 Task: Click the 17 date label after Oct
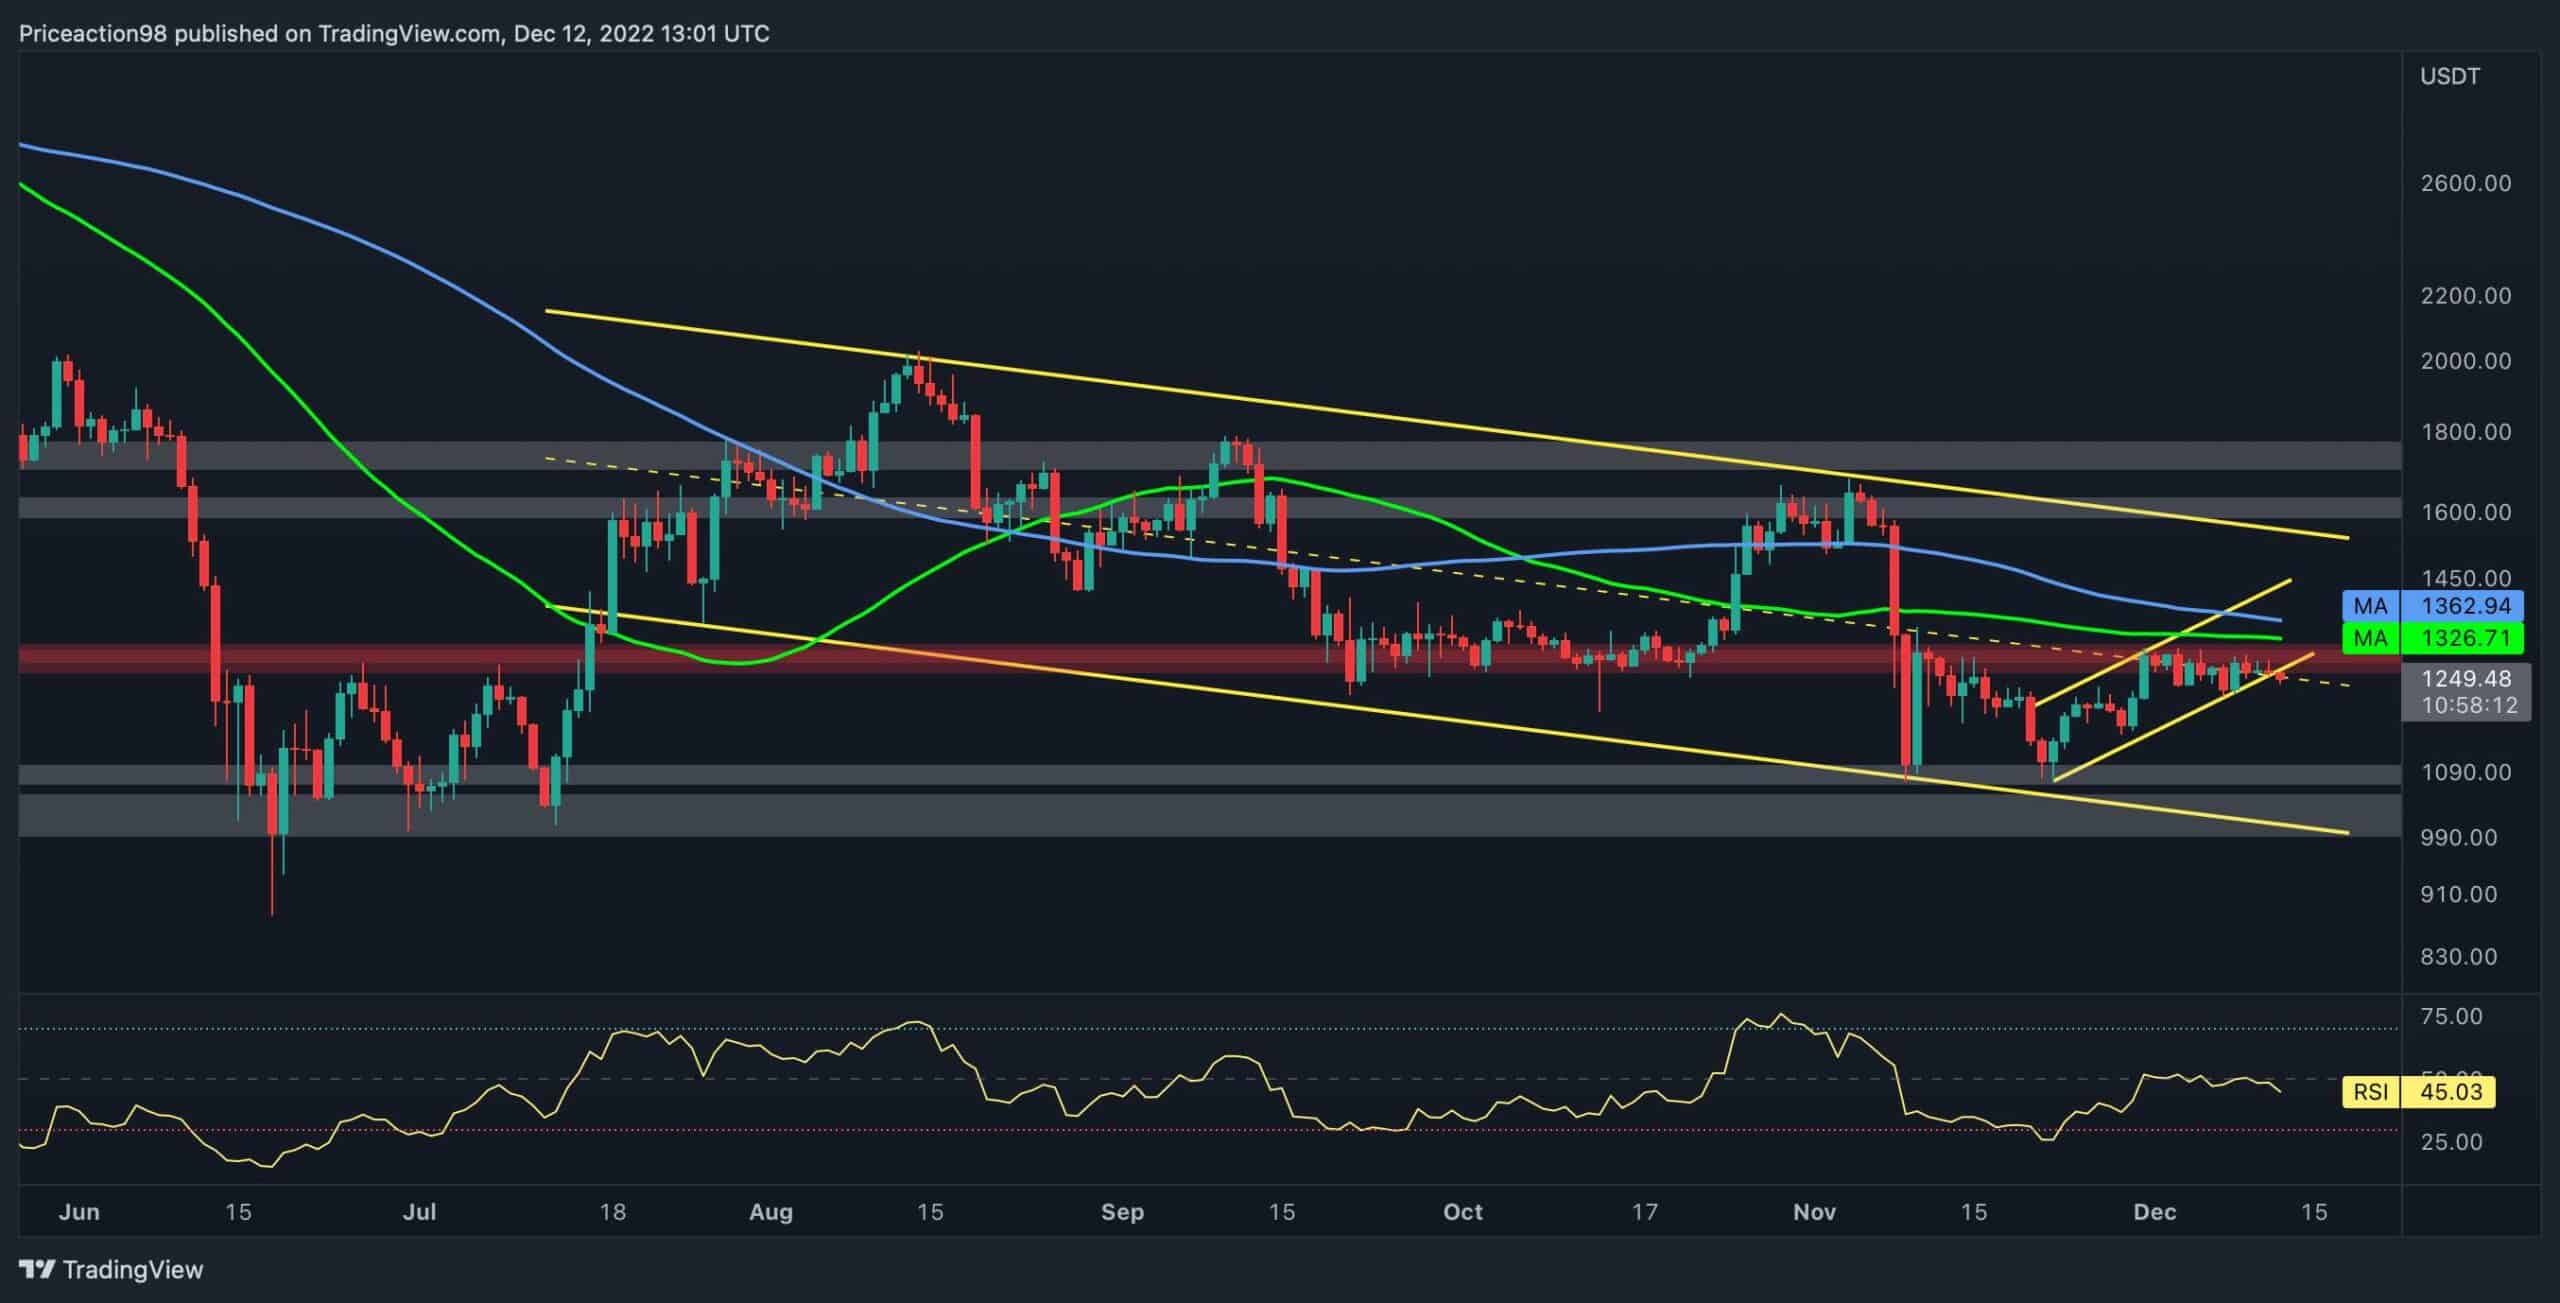pyautogui.click(x=1645, y=1212)
